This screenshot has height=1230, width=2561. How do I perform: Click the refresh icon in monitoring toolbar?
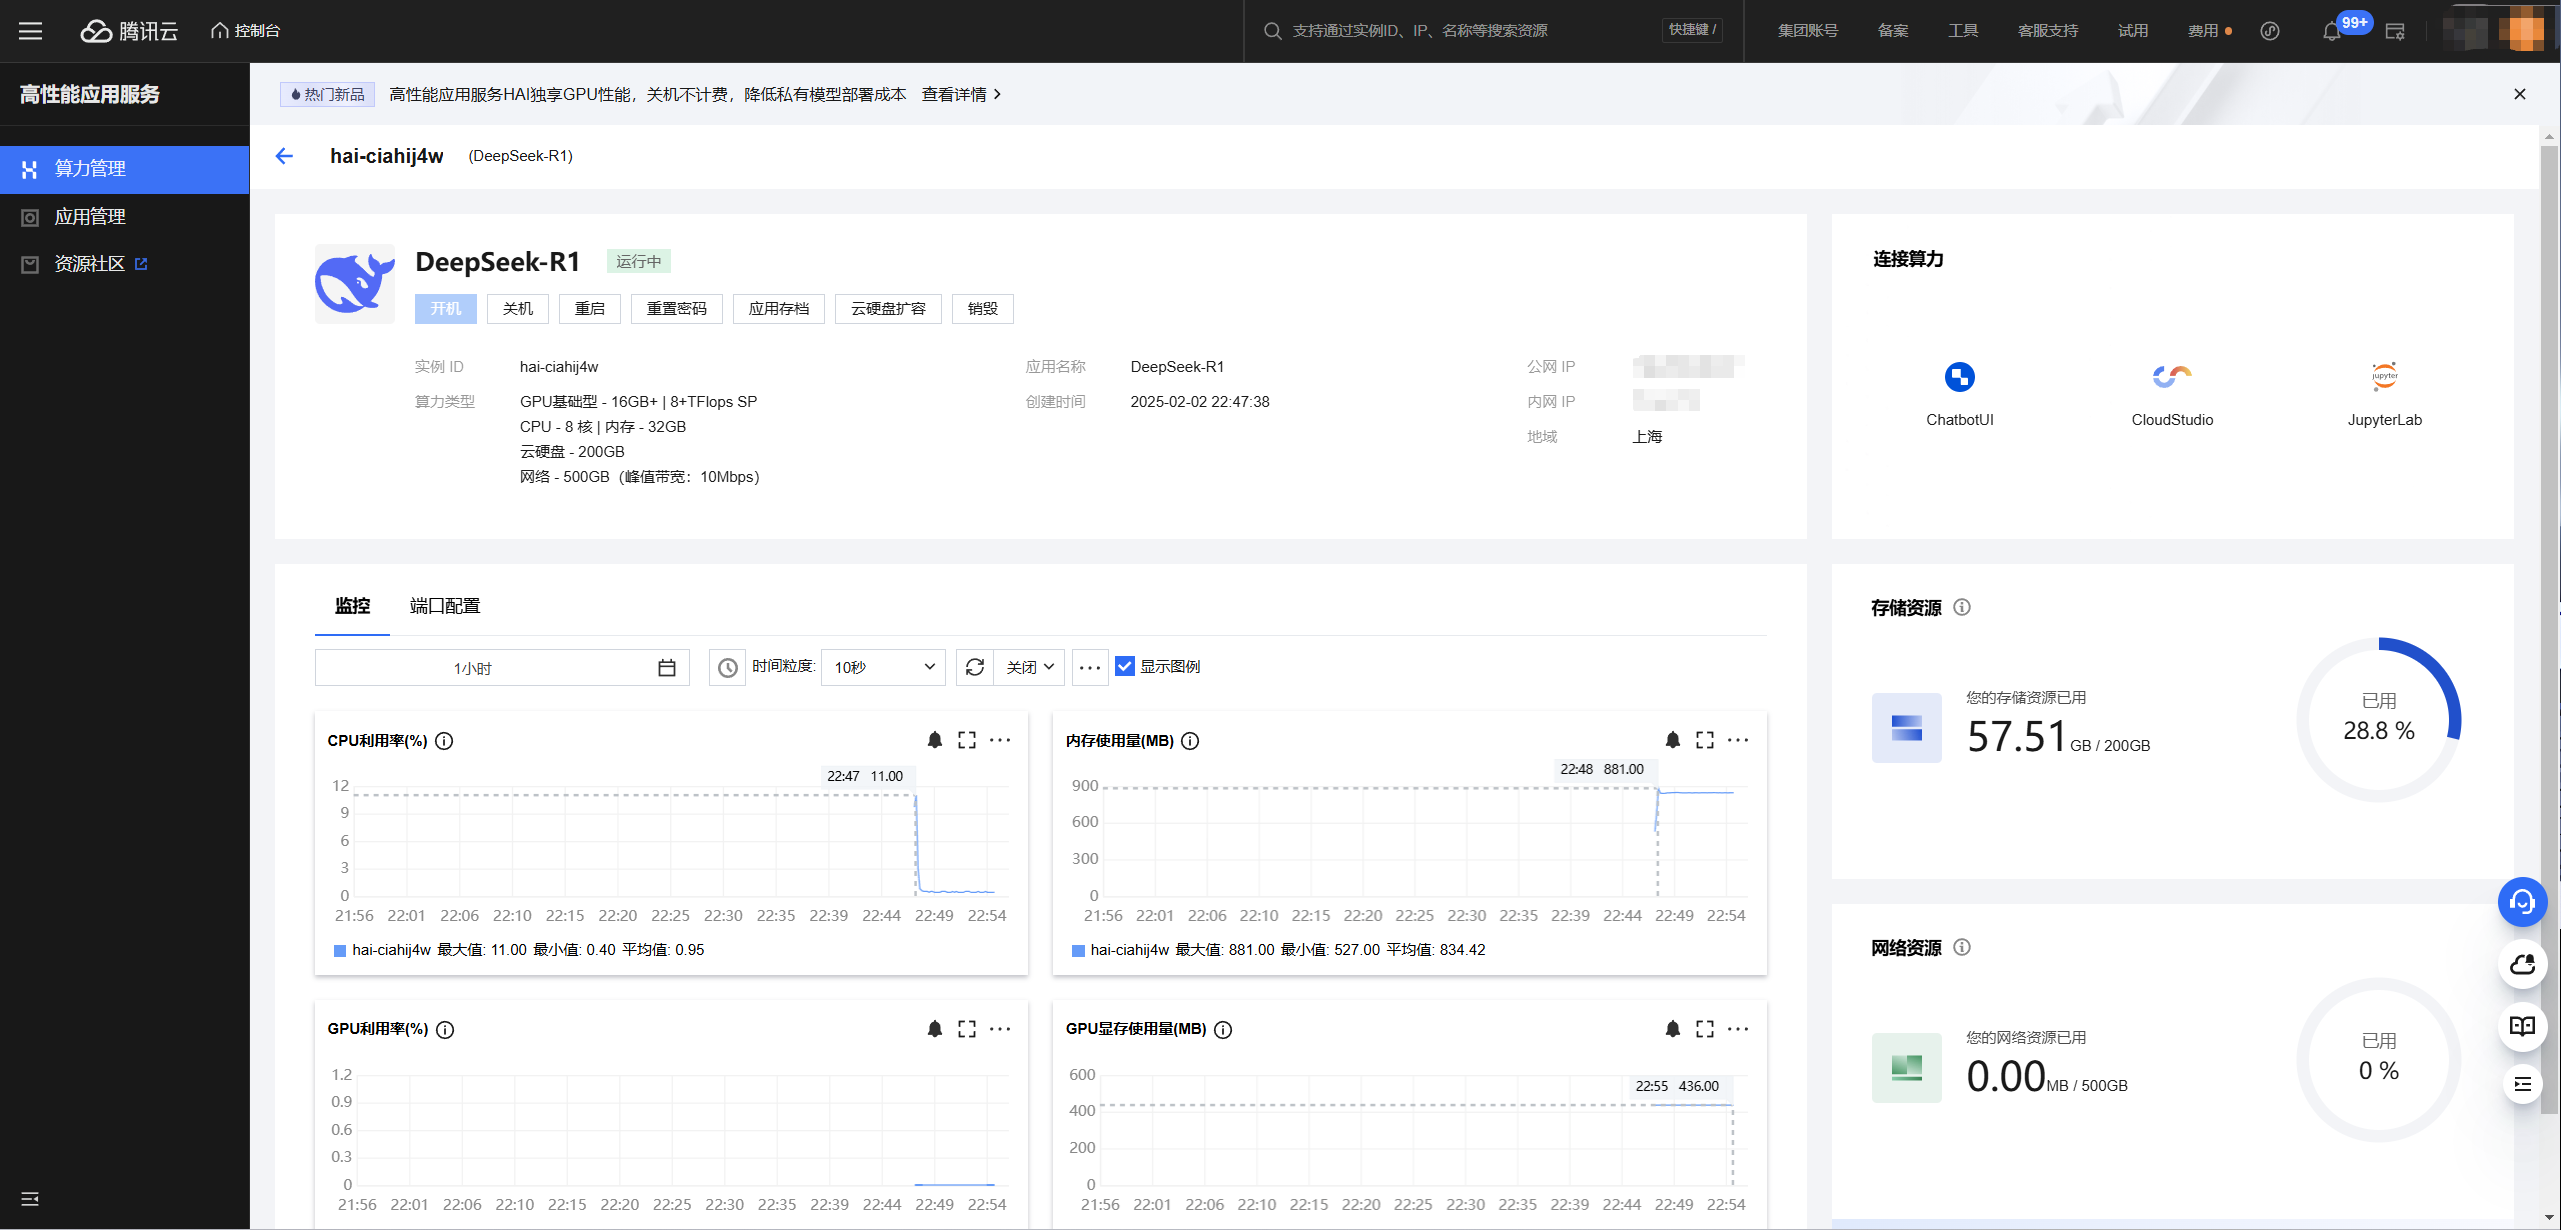pyautogui.click(x=975, y=667)
